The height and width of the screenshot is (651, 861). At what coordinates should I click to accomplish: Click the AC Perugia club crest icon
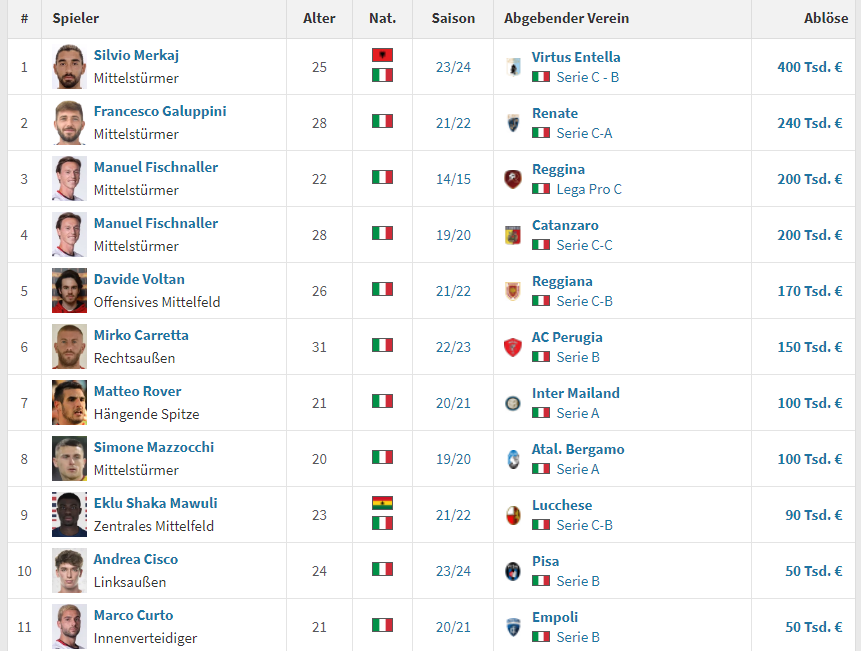[x=513, y=347]
